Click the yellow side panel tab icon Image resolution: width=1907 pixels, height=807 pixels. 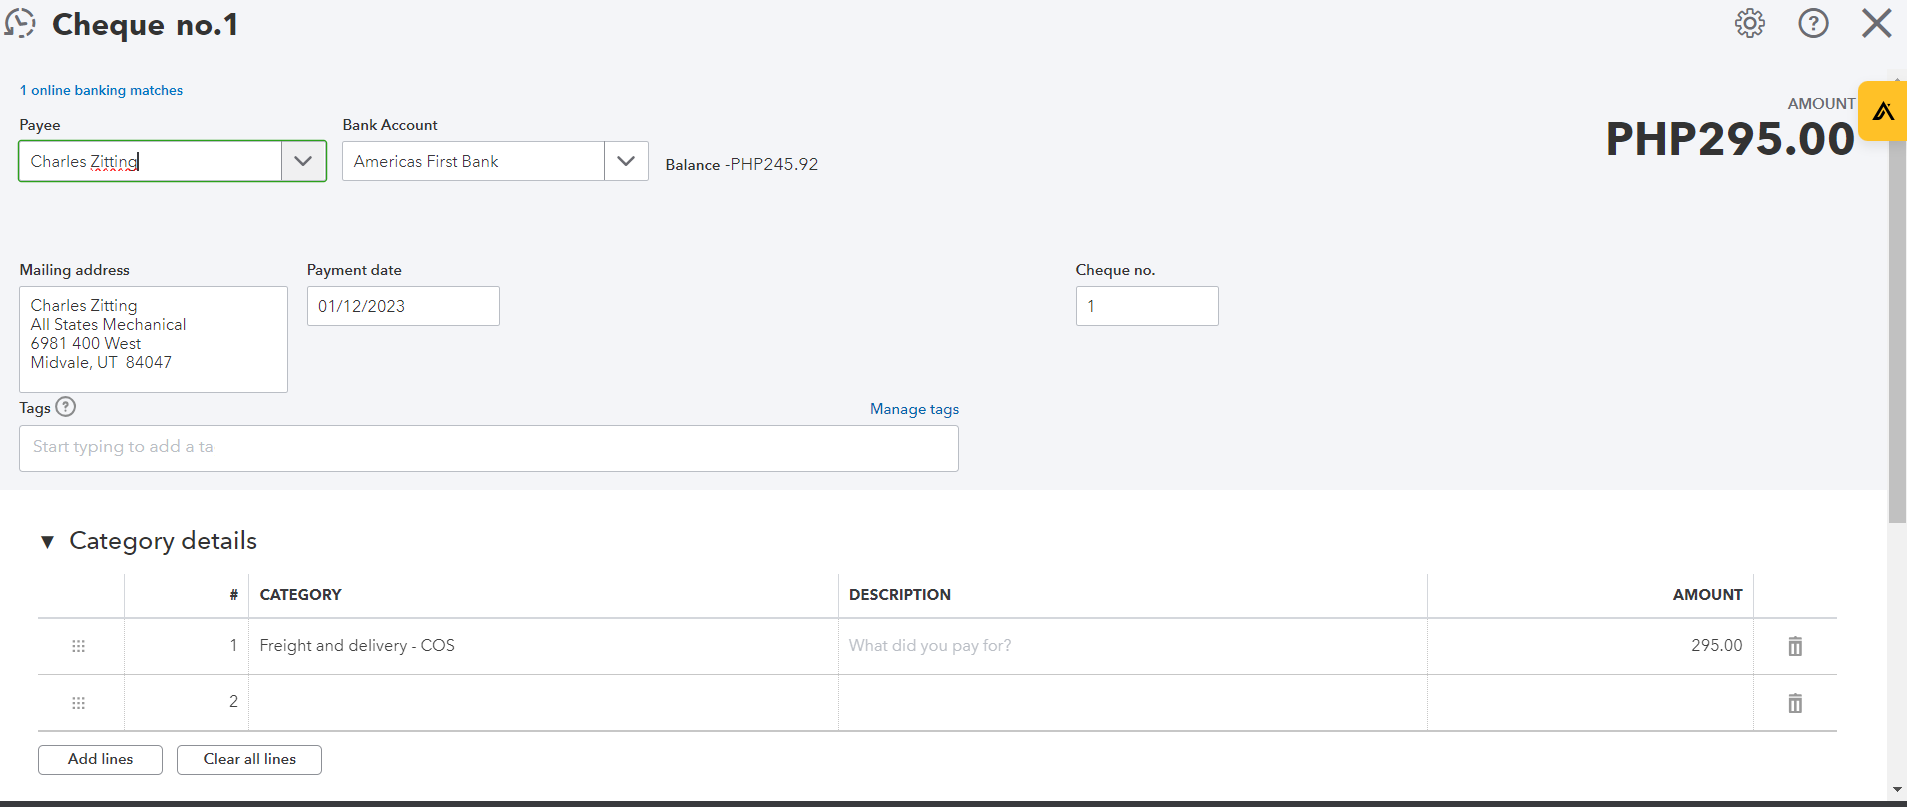coord(1883,111)
